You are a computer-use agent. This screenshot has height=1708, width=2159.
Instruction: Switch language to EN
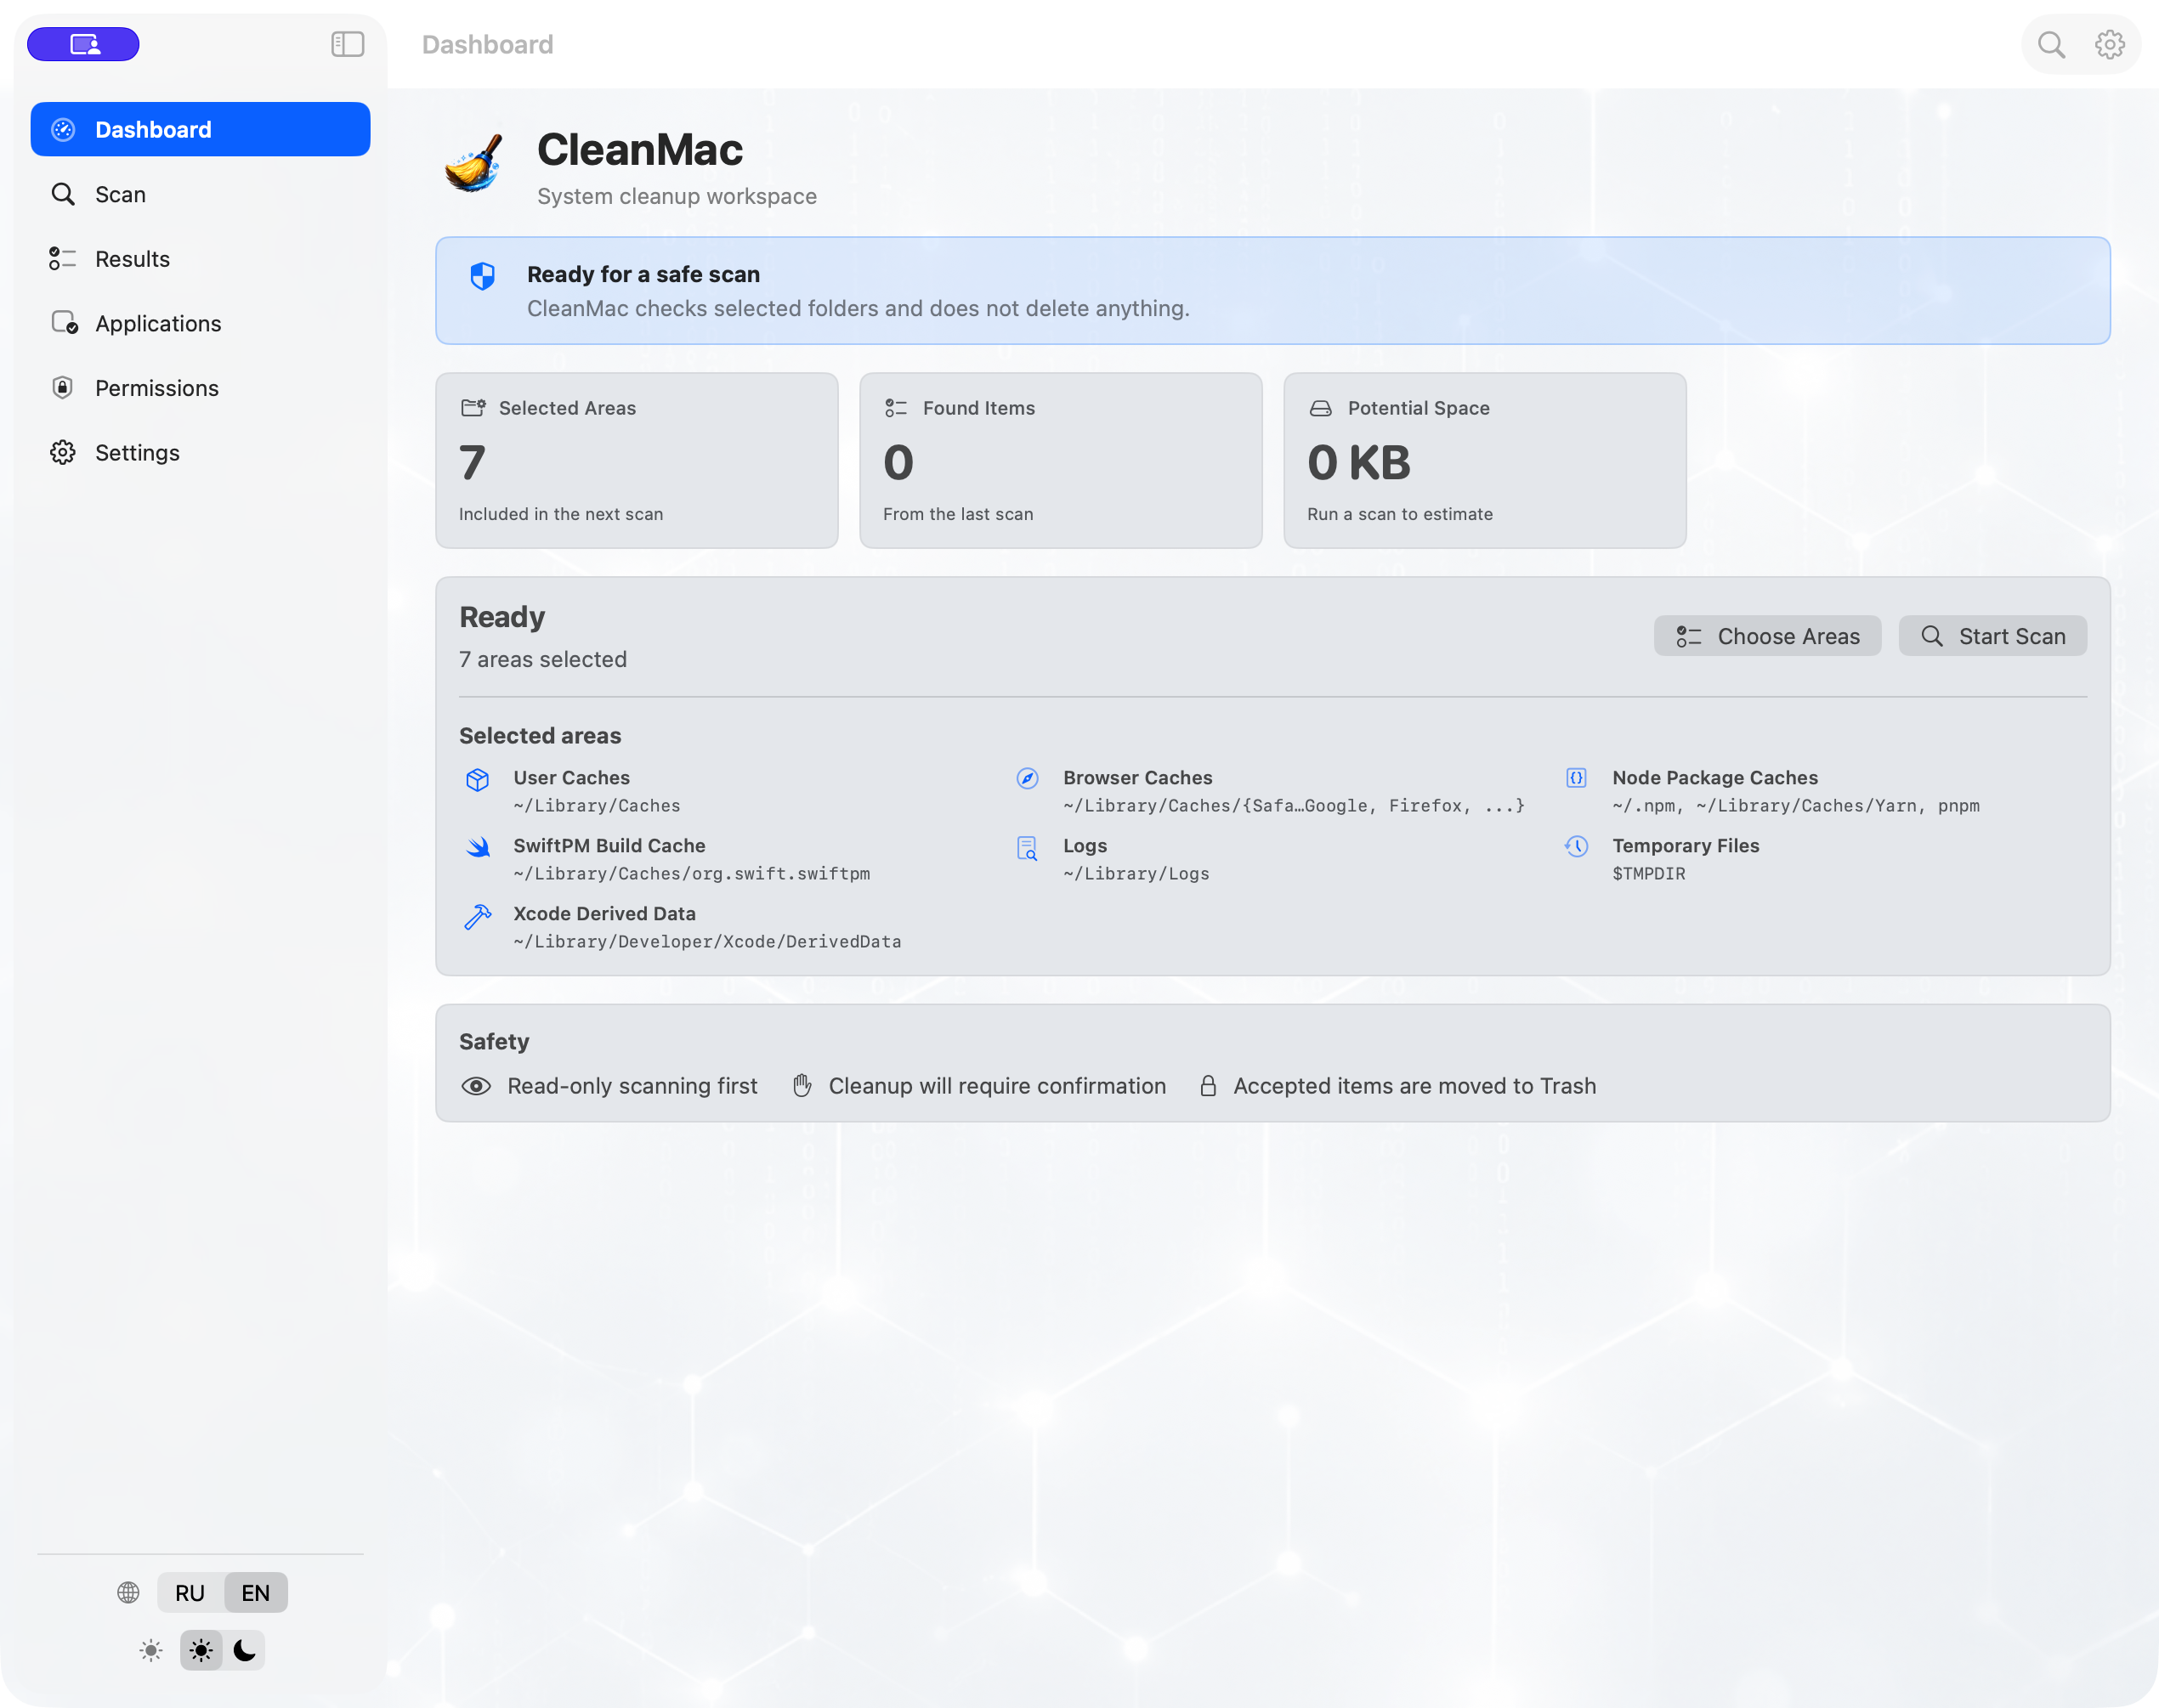pyautogui.click(x=255, y=1593)
